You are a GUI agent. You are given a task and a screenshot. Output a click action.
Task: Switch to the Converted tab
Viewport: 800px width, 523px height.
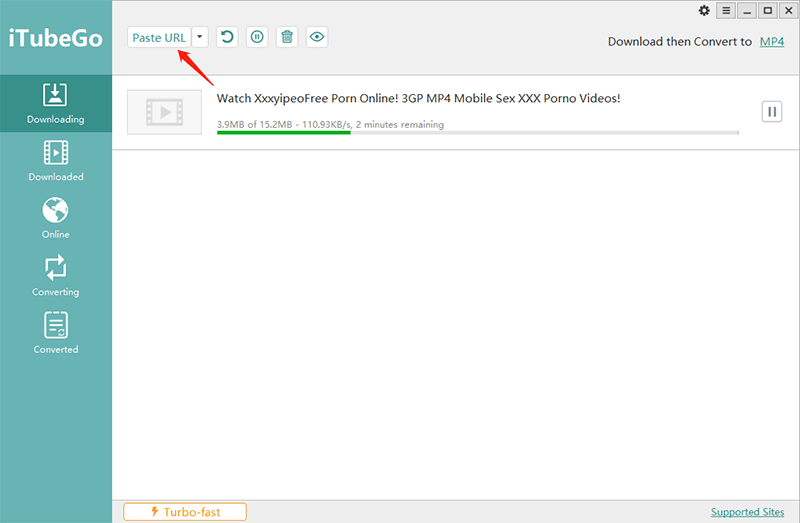pos(56,334)
